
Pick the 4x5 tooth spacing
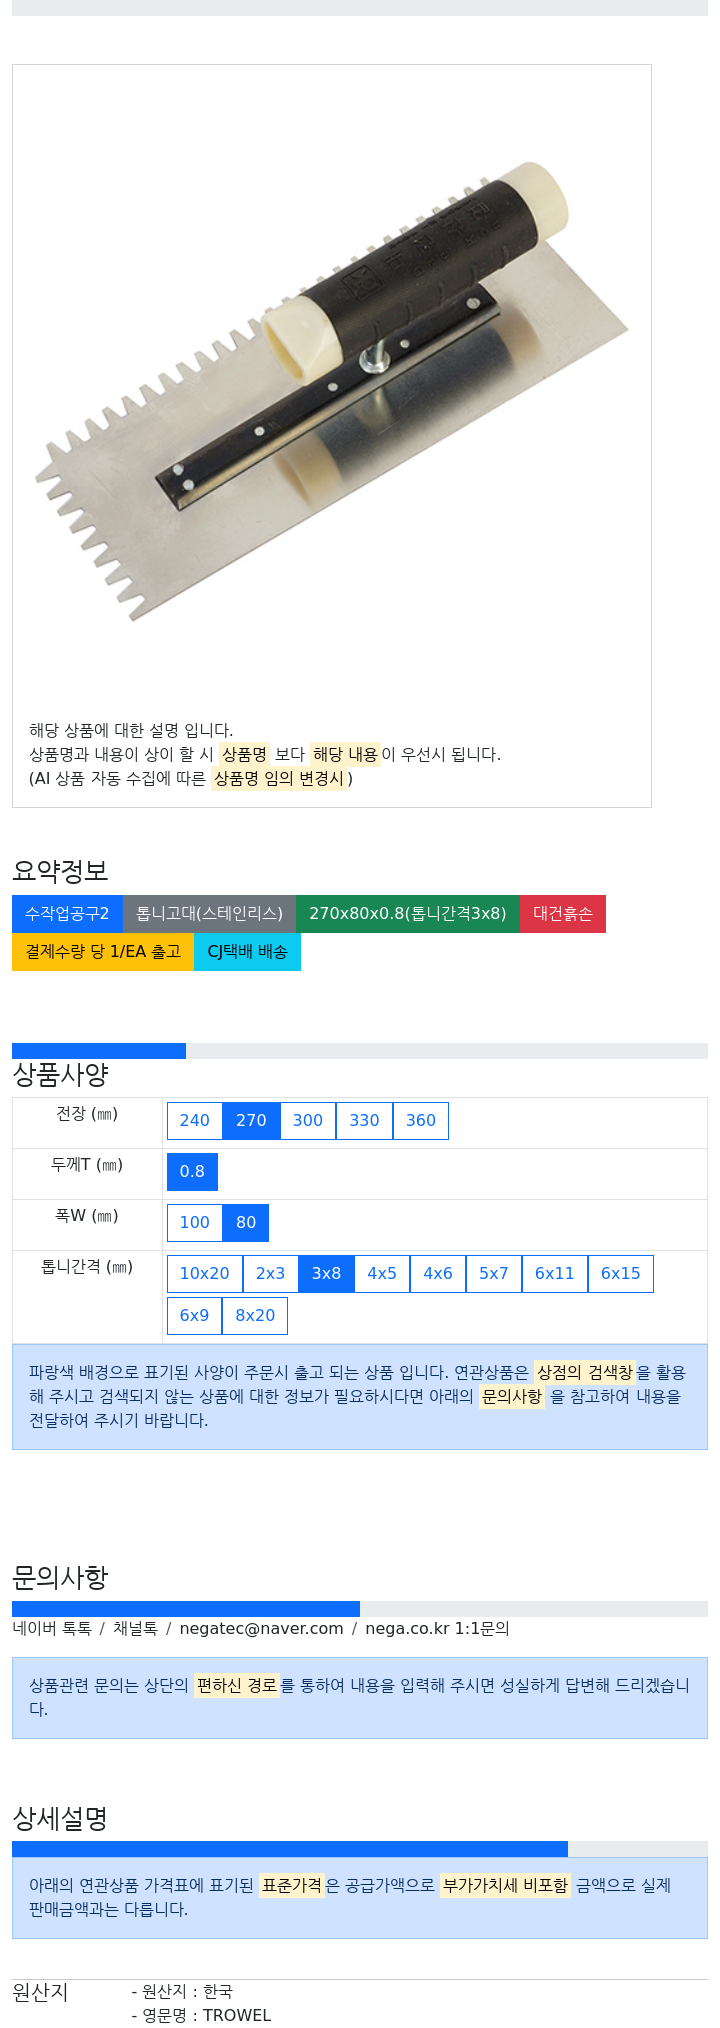382,1274
